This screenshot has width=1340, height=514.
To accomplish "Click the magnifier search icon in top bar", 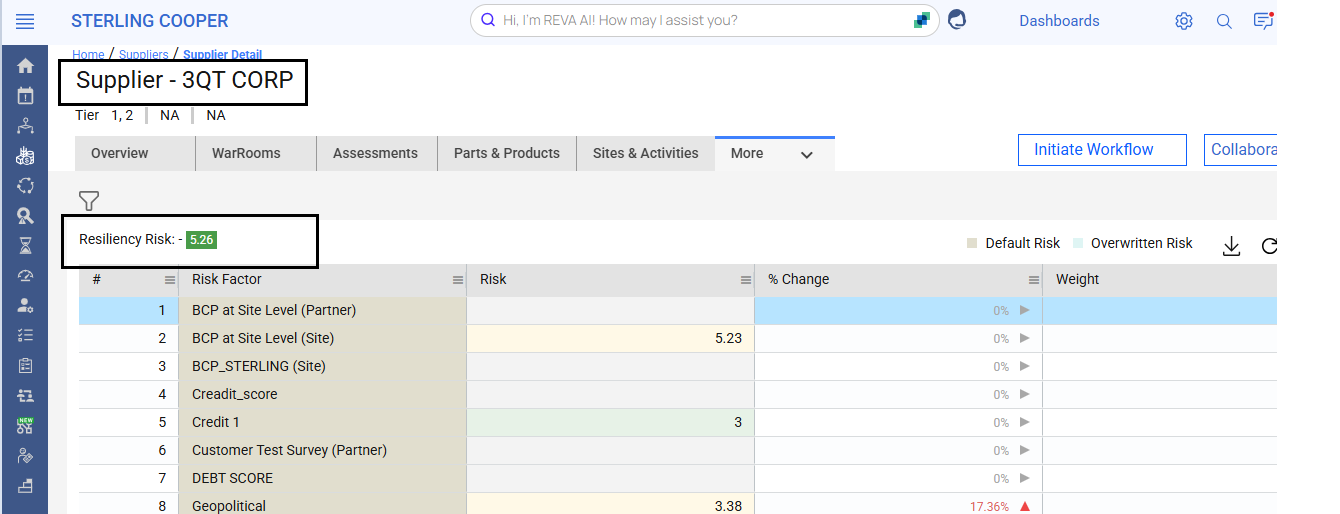I will point(1224,21).
